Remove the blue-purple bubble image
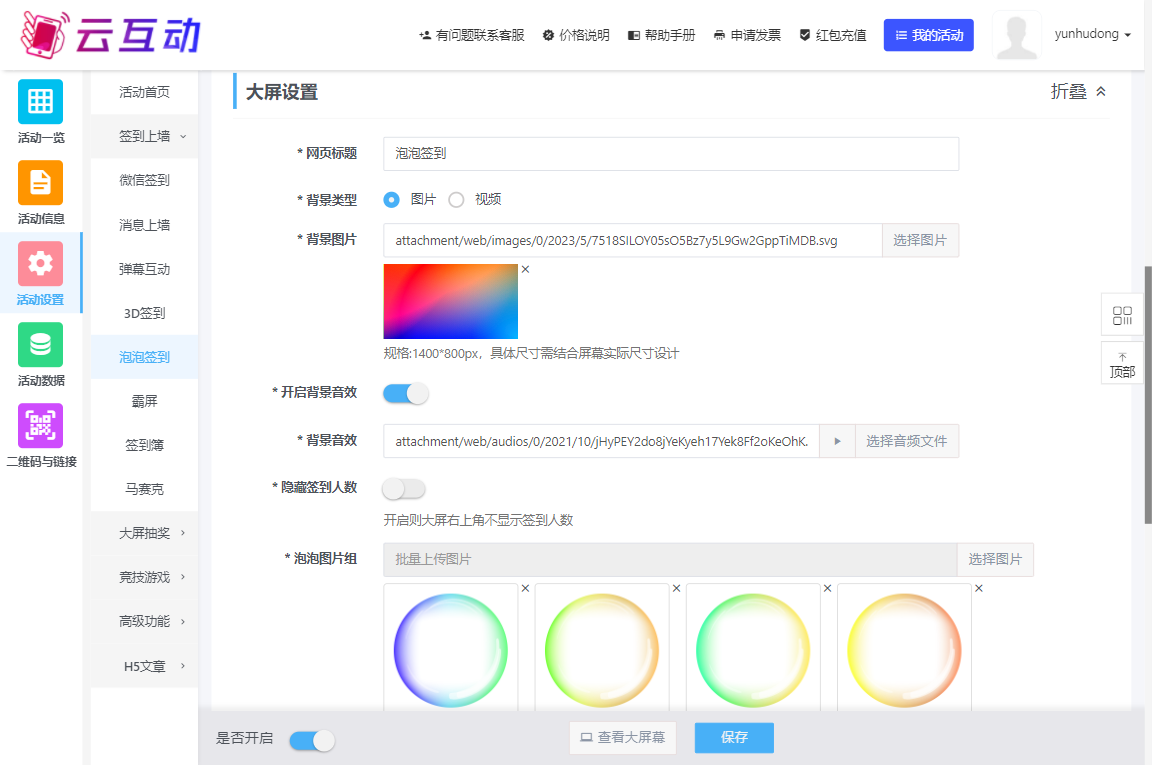Viewport: 1152px width, 765px height. 525,588
